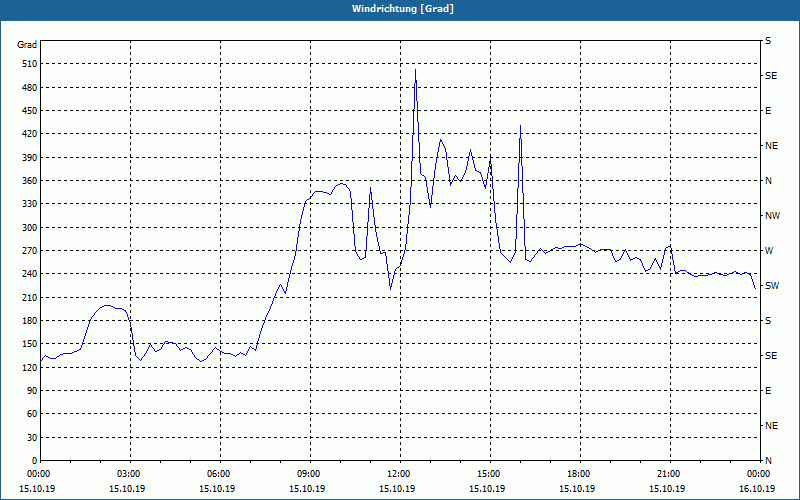This screenshot has height=500, width=800.
Task: Choose the 60 y-axis value
Action: 32,414
